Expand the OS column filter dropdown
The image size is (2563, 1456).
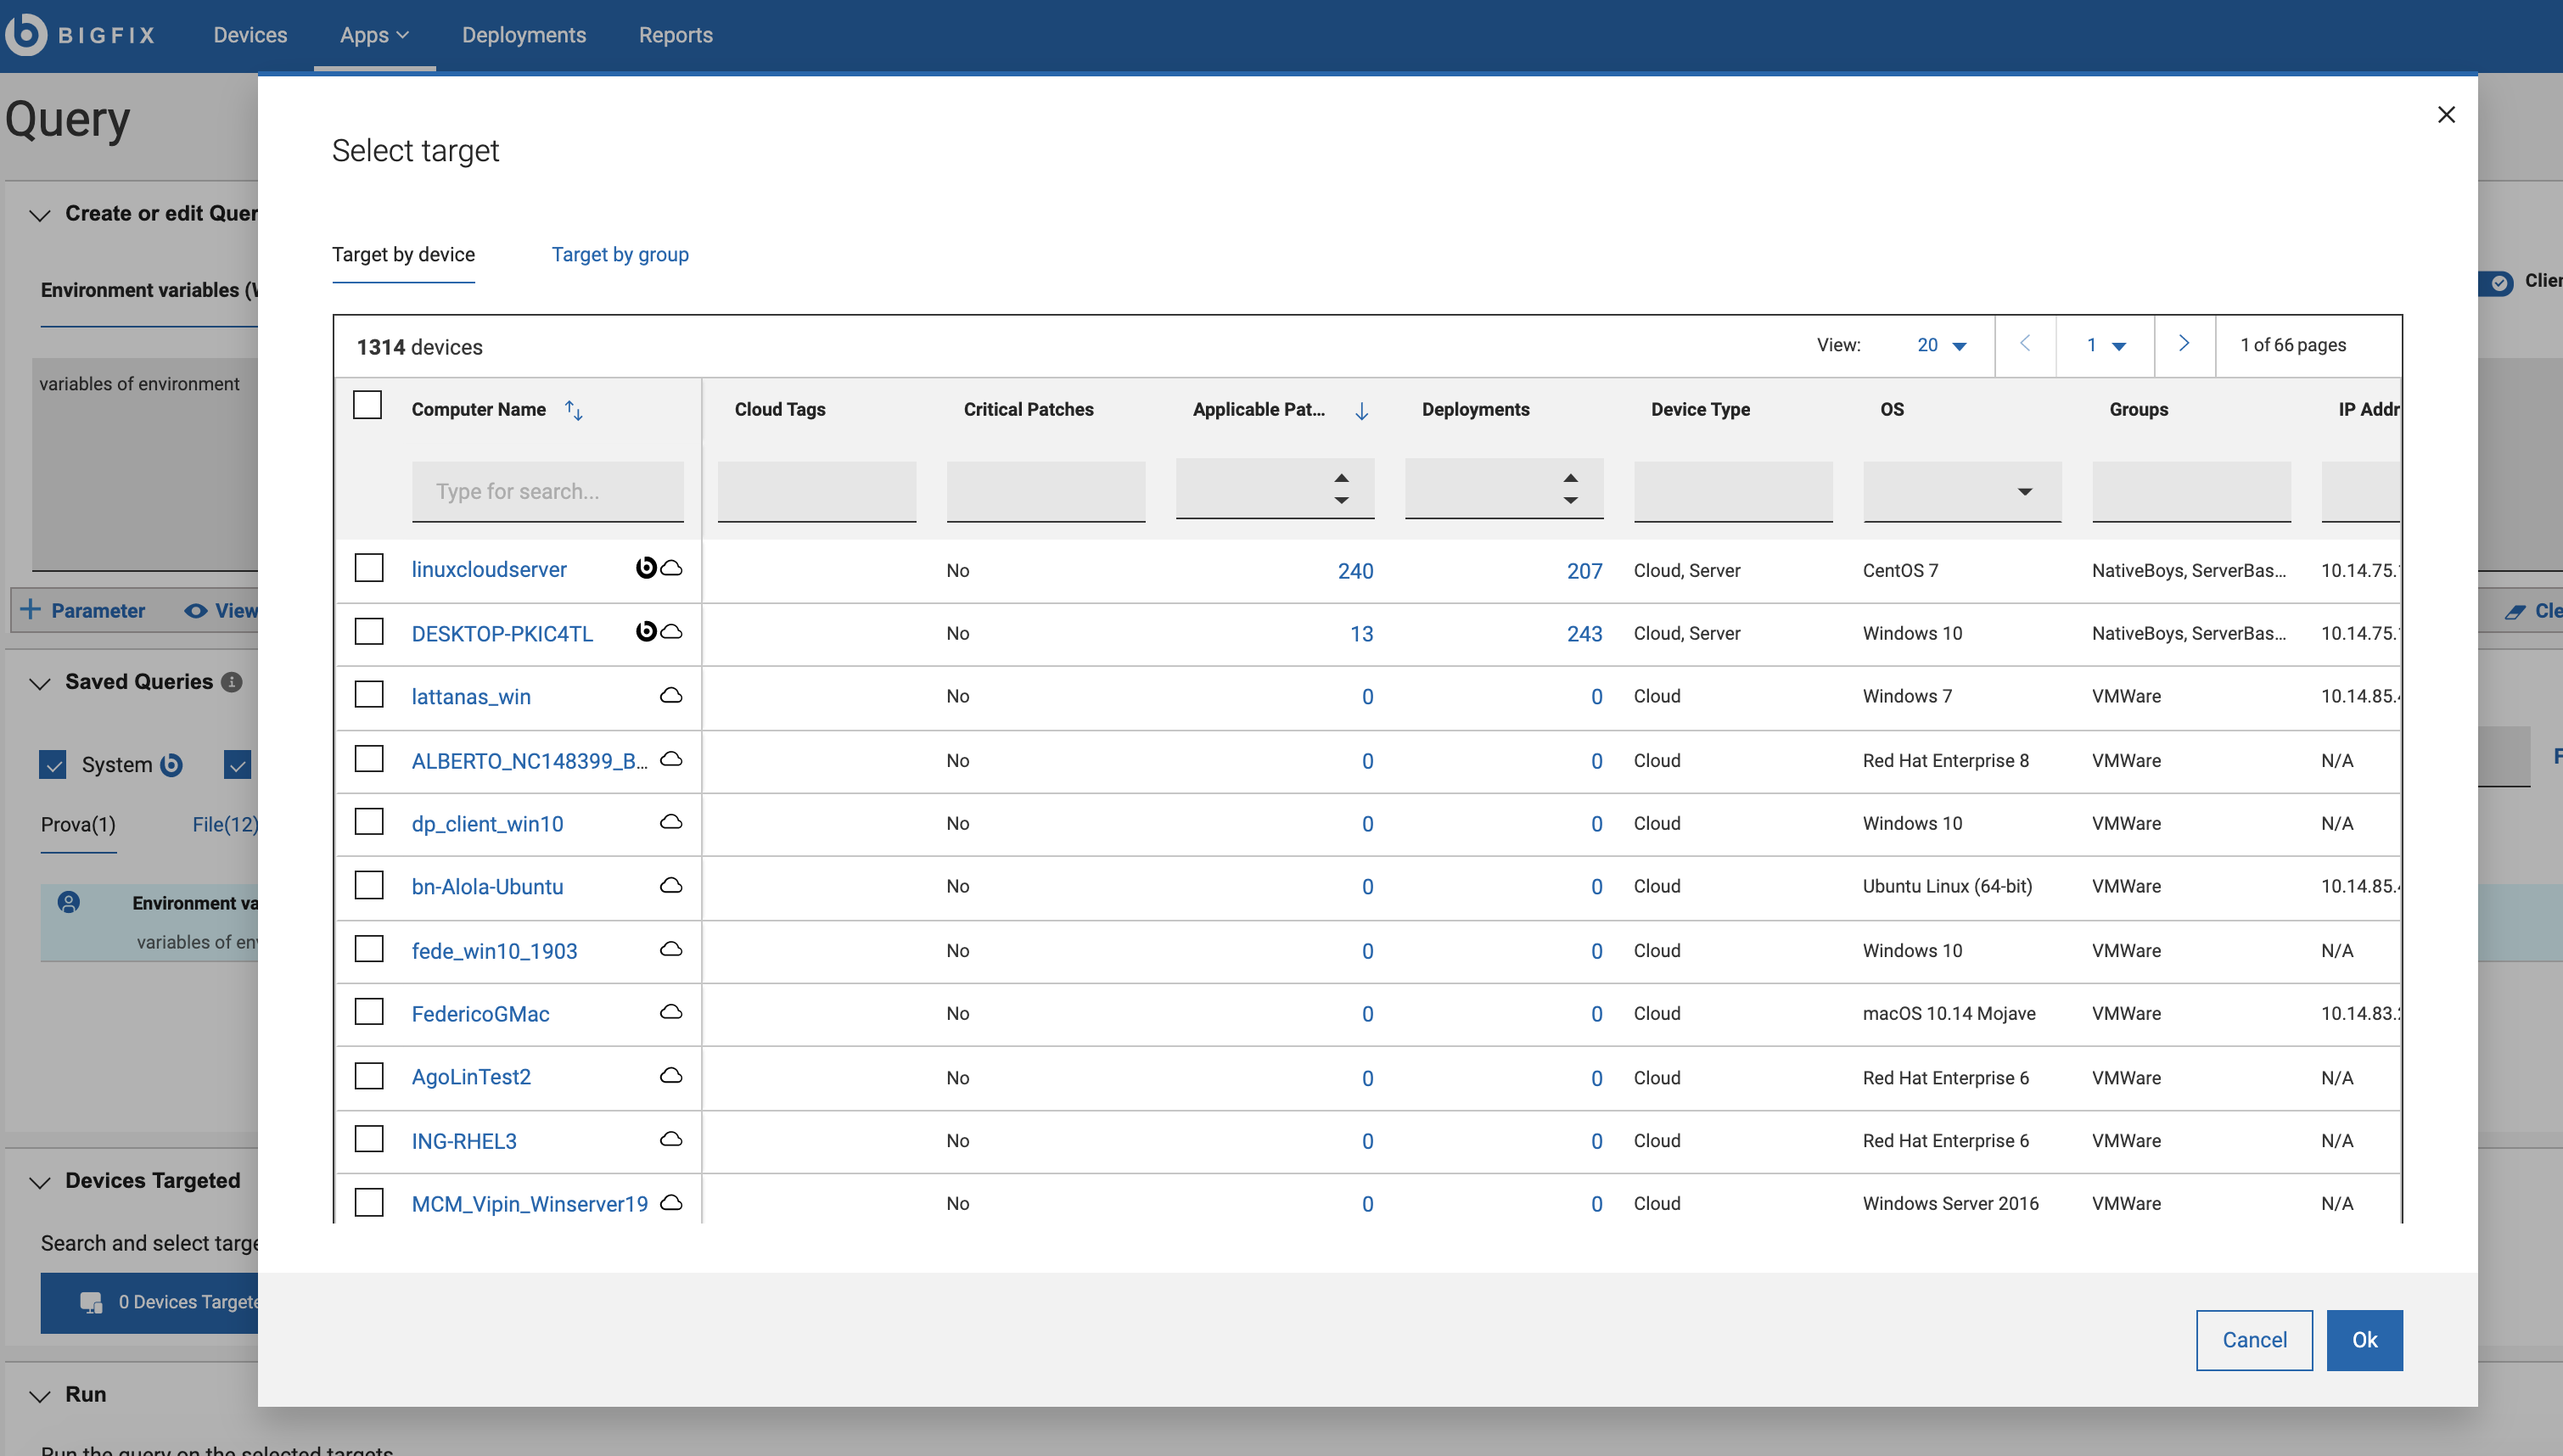[x=2022, y=491]
